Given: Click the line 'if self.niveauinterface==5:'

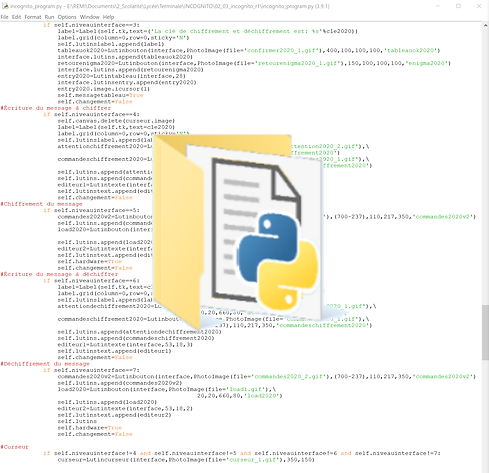Looking at the screenshot, I should click(x=92, y=210).
